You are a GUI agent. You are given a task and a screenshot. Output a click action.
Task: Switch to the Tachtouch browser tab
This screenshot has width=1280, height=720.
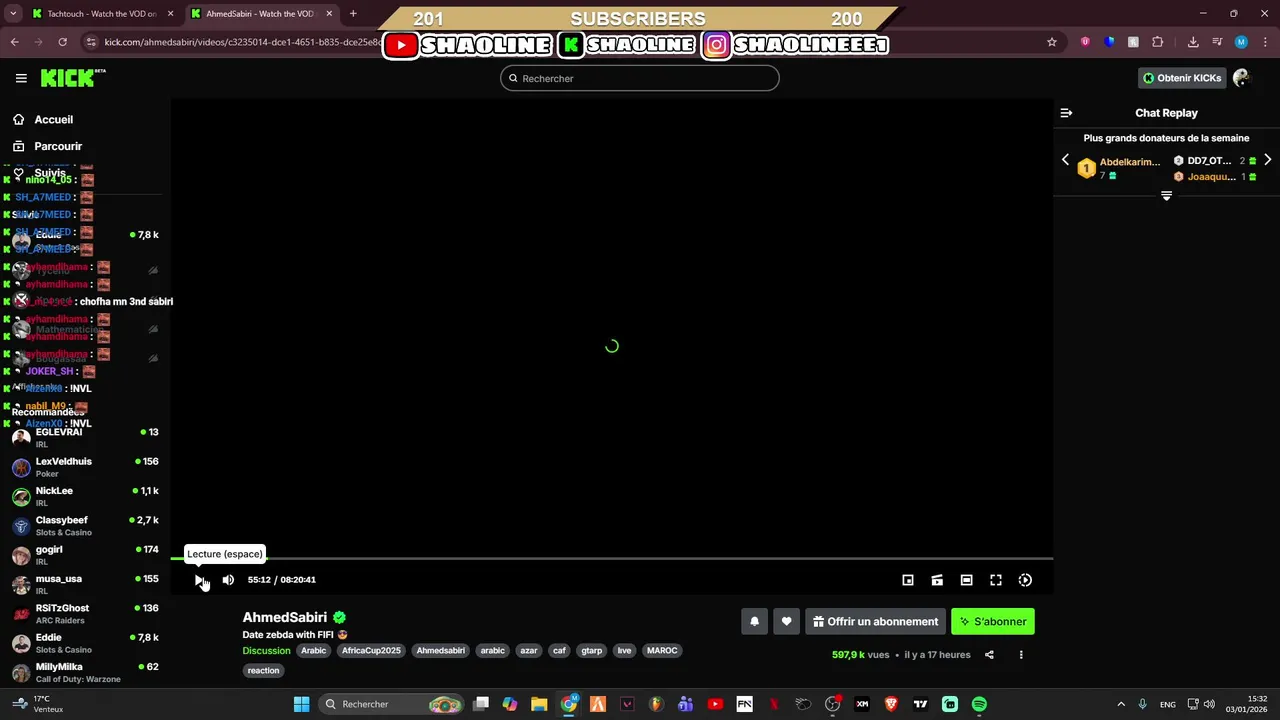pos(102,14)
